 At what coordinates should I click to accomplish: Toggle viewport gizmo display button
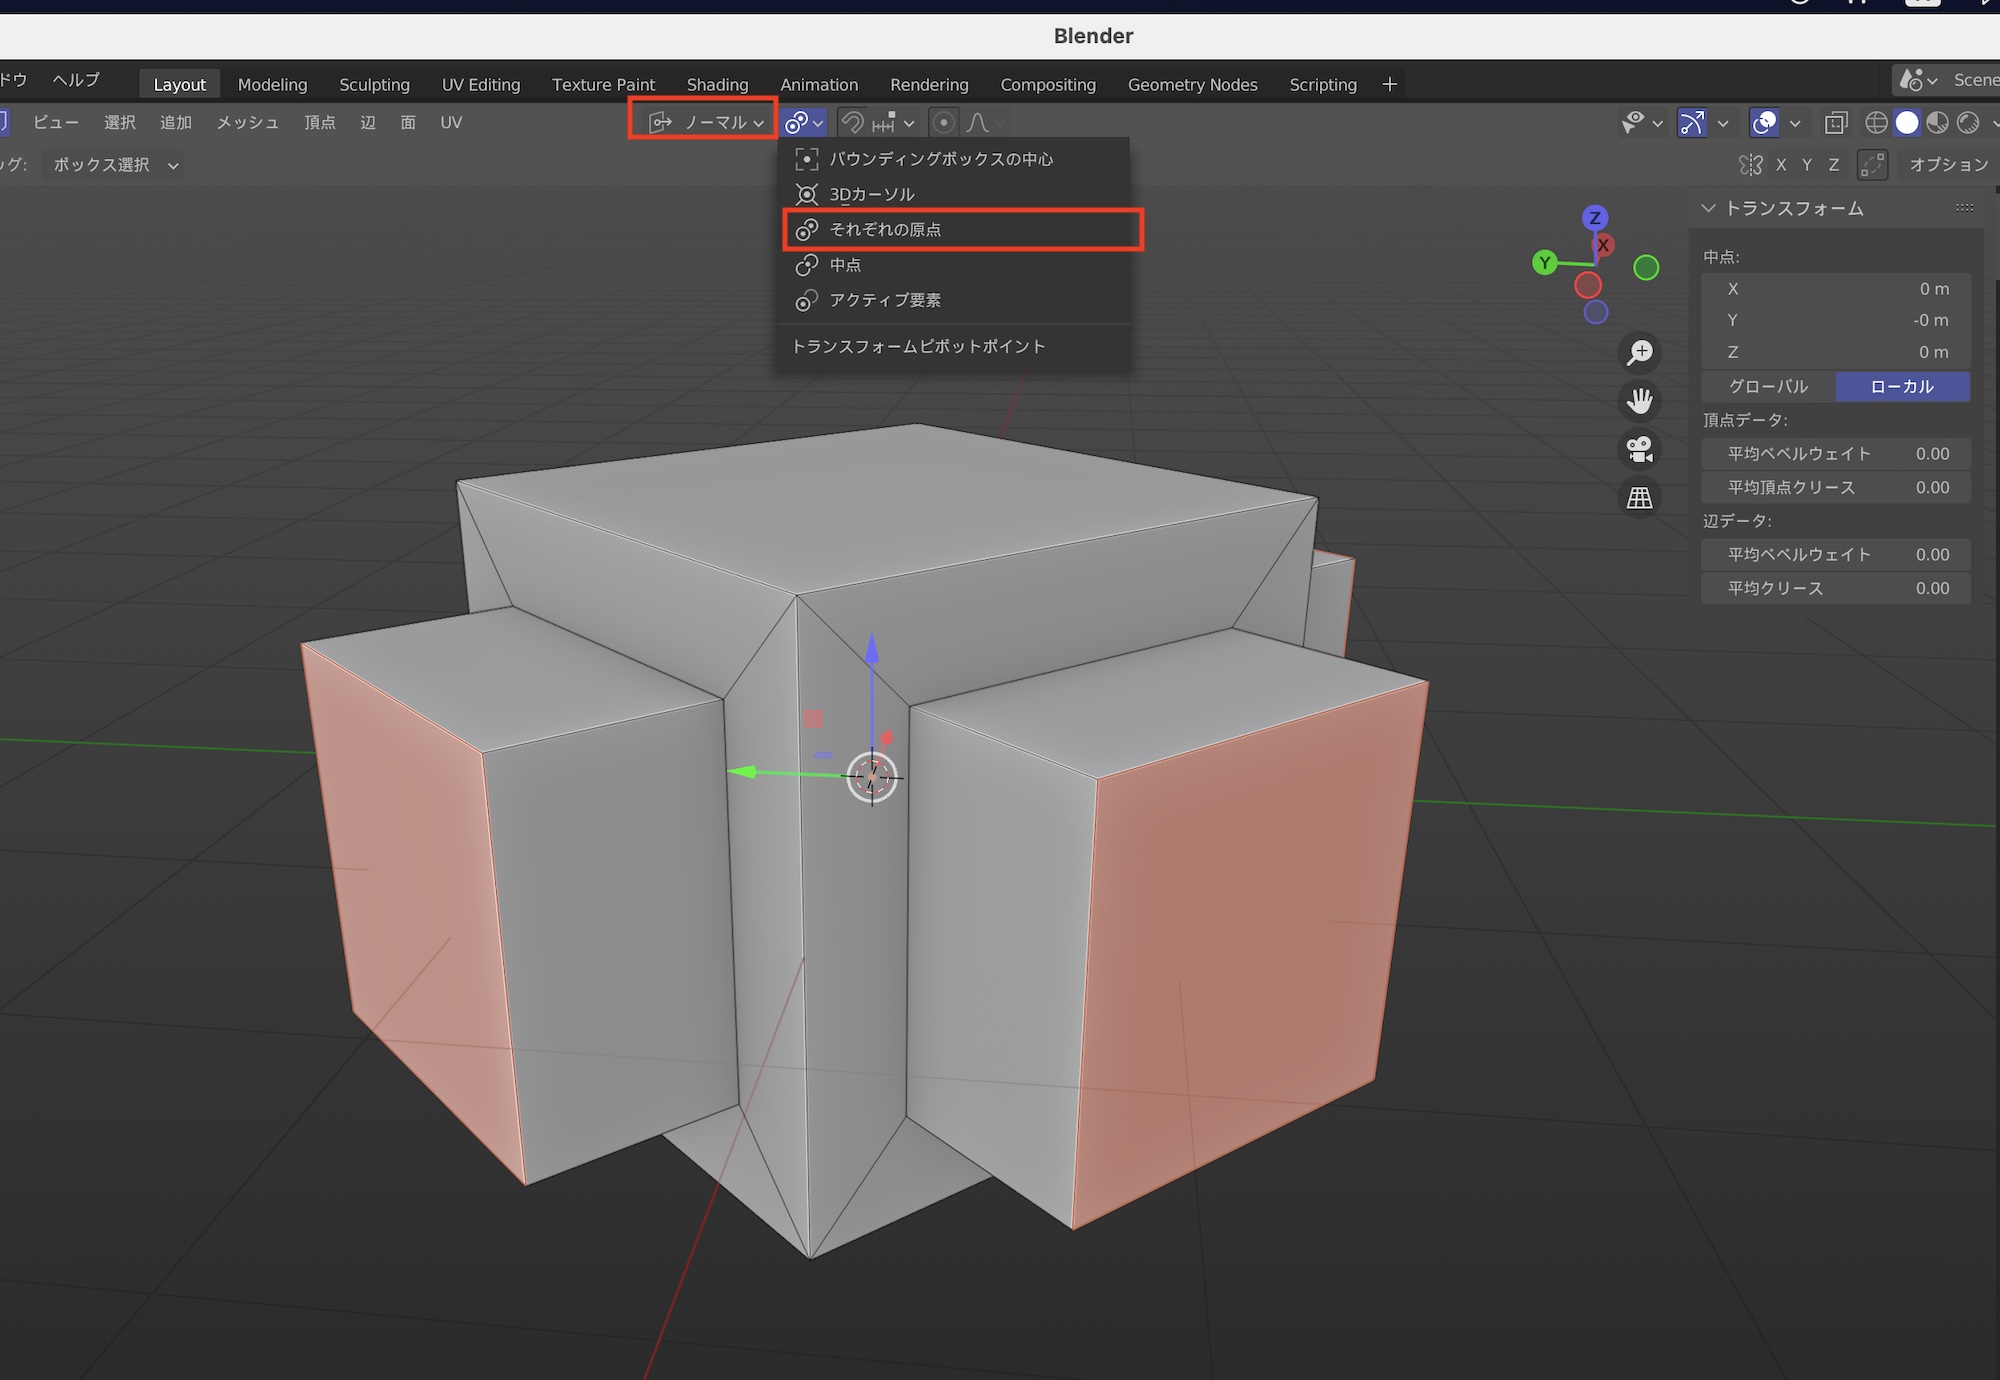[x=1691, y=122]
